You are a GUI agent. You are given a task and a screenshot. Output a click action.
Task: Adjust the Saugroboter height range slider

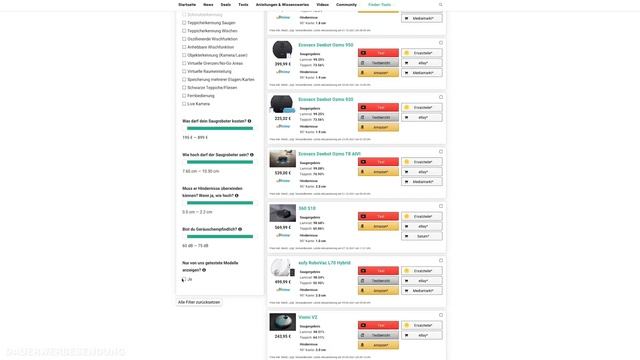tap(220, 162)
